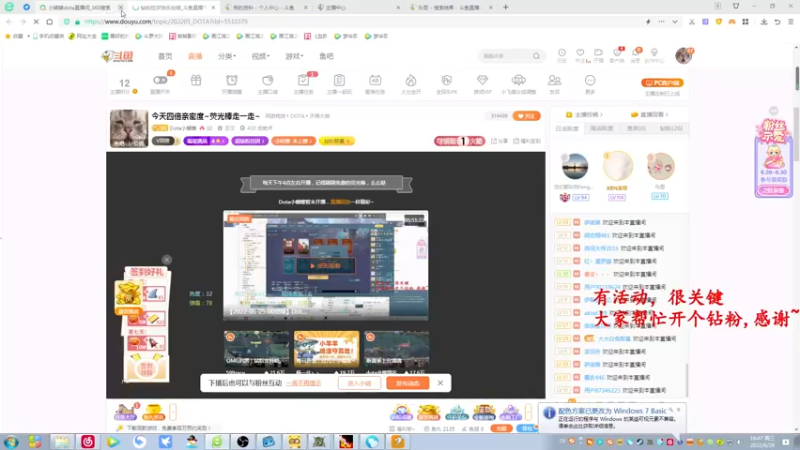Close the 签到好礼 sign-in popup
Image resolution: width=800 pixels, height=450 pixels.
[166, 260]
